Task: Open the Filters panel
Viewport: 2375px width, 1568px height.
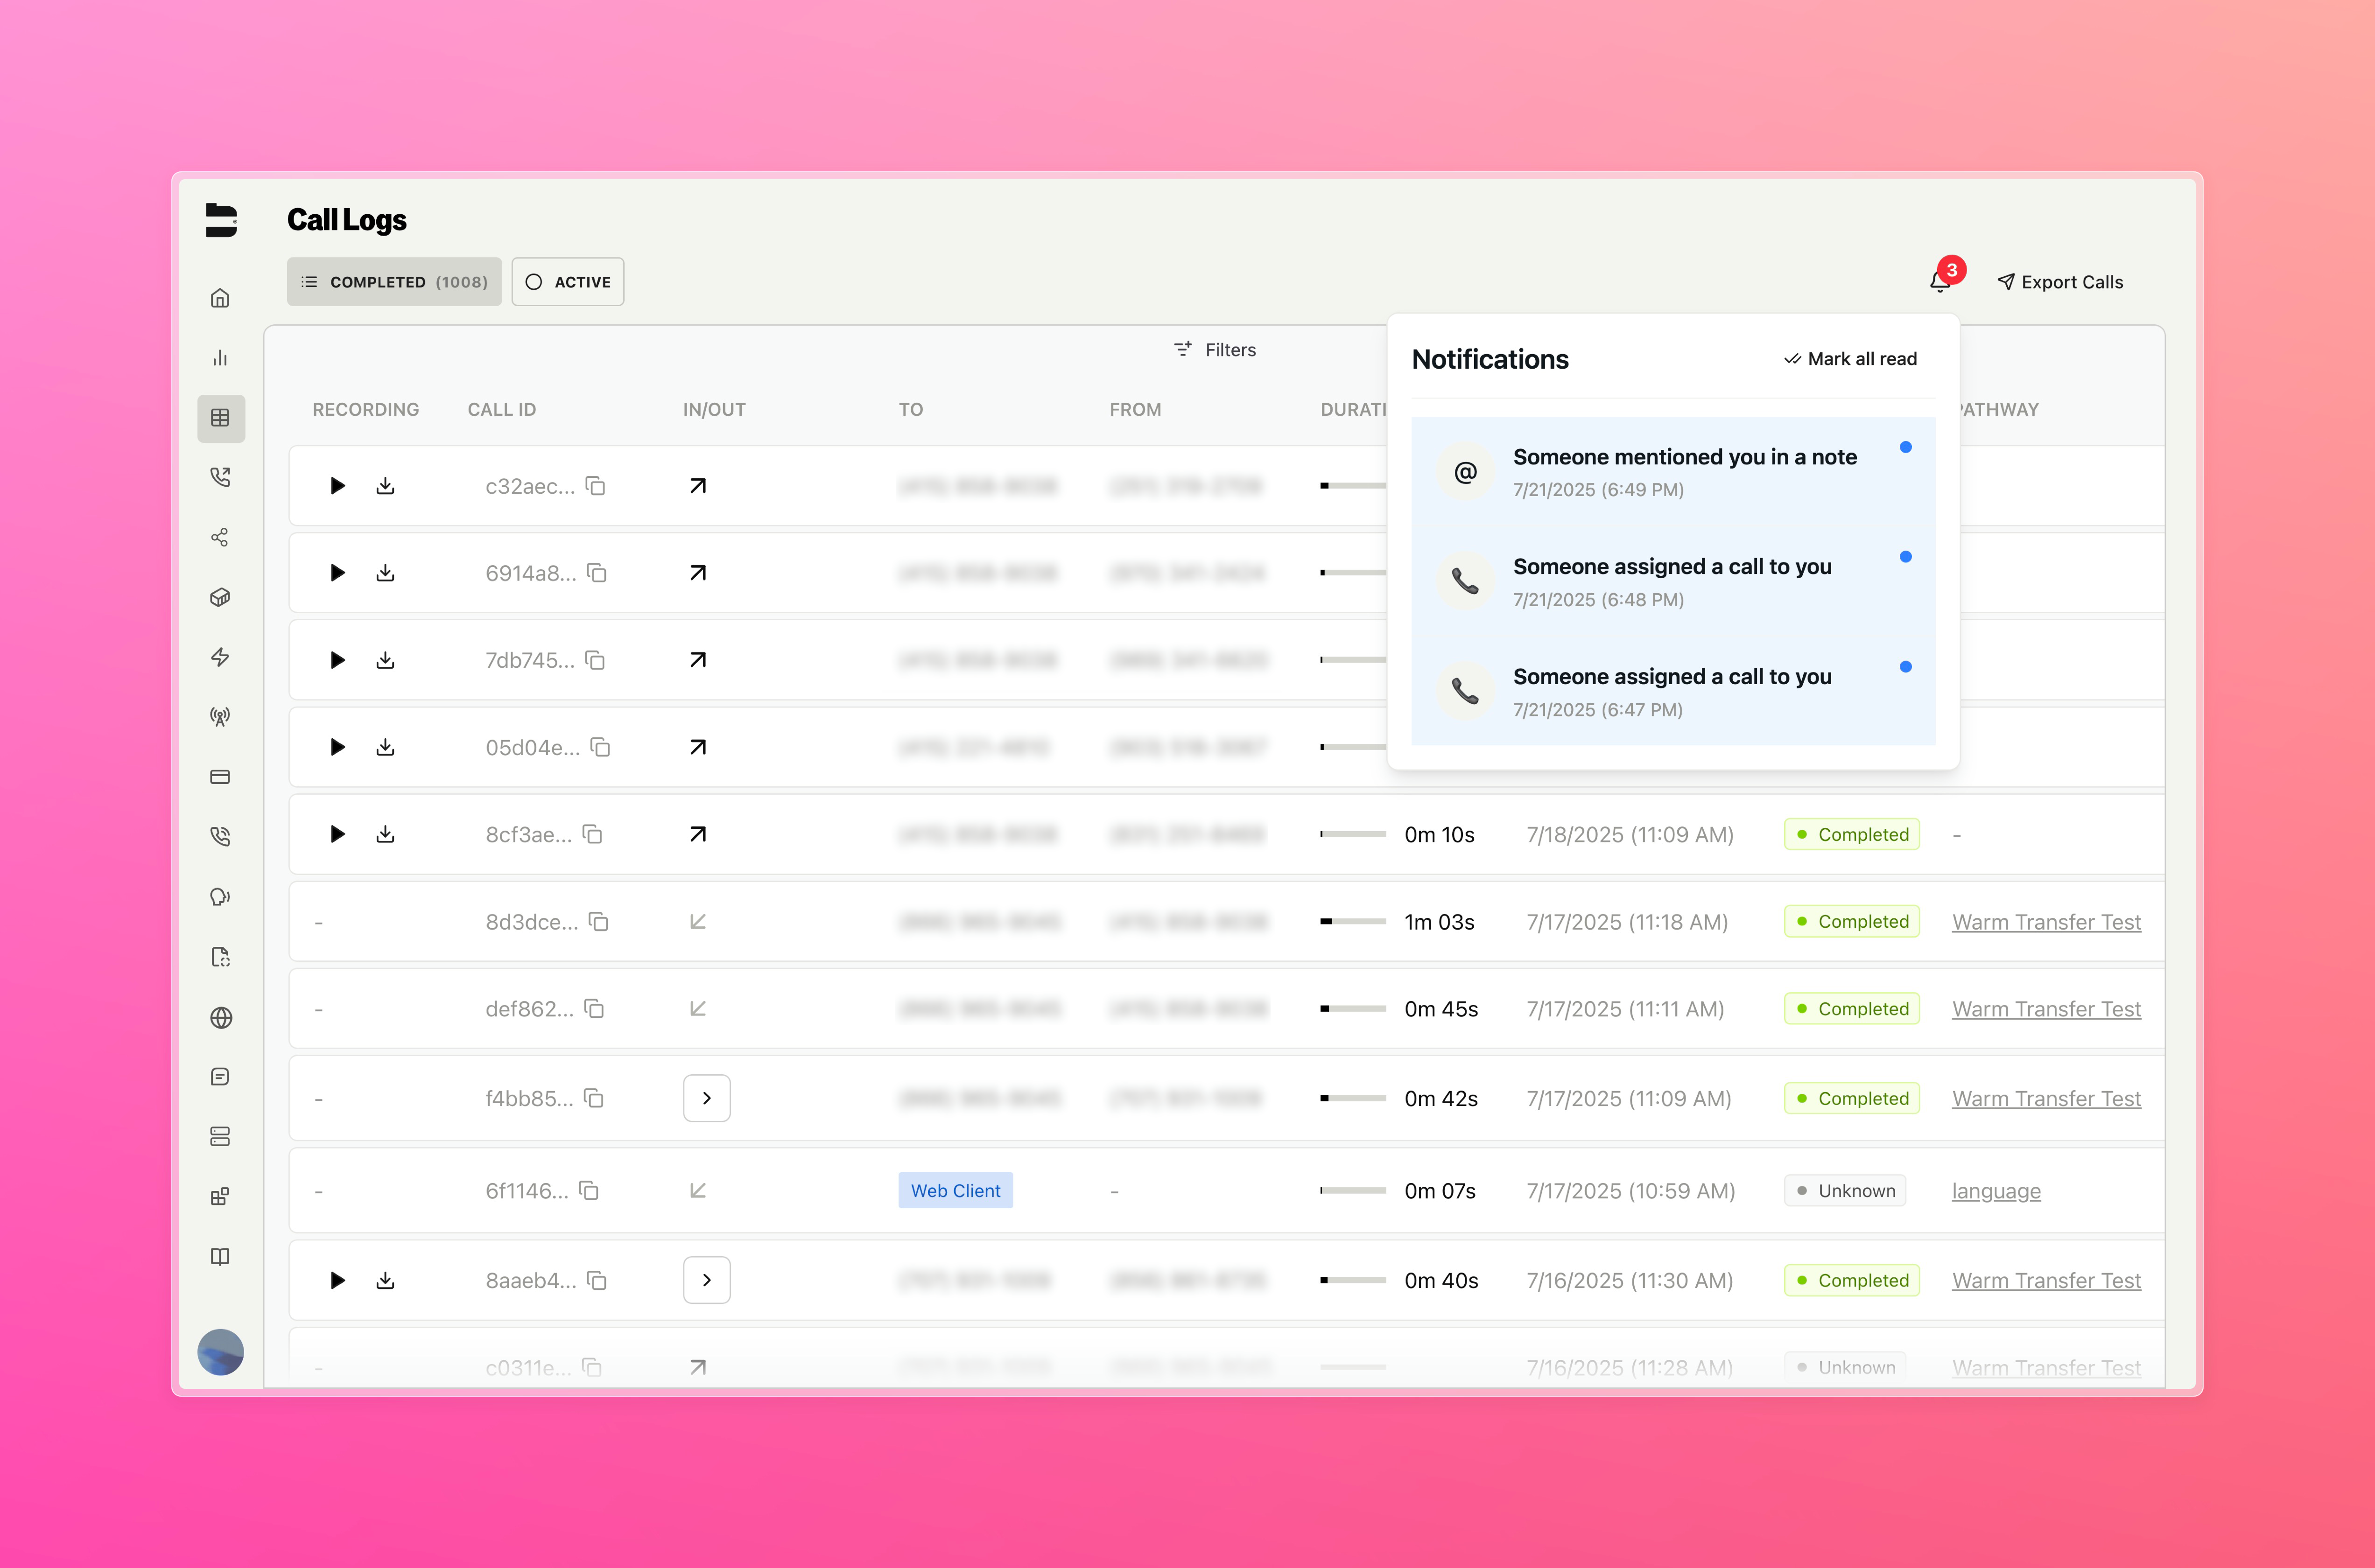Action: pyautogui.click(x=1214, y=349)
